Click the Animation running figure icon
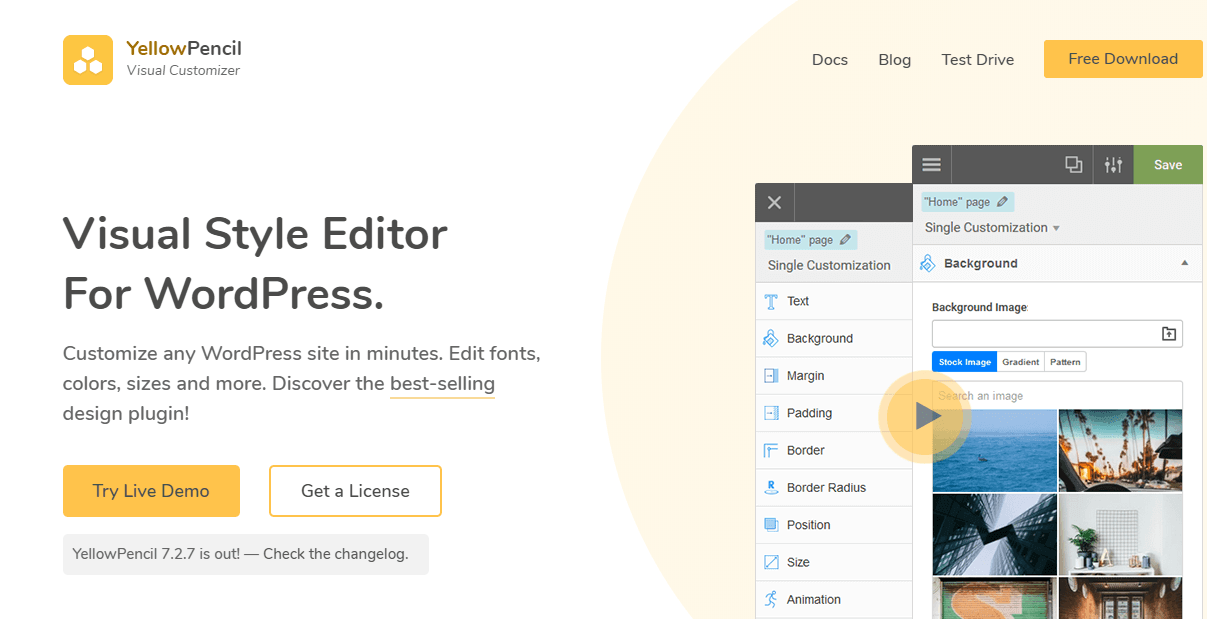 click(x=771, y=599)
